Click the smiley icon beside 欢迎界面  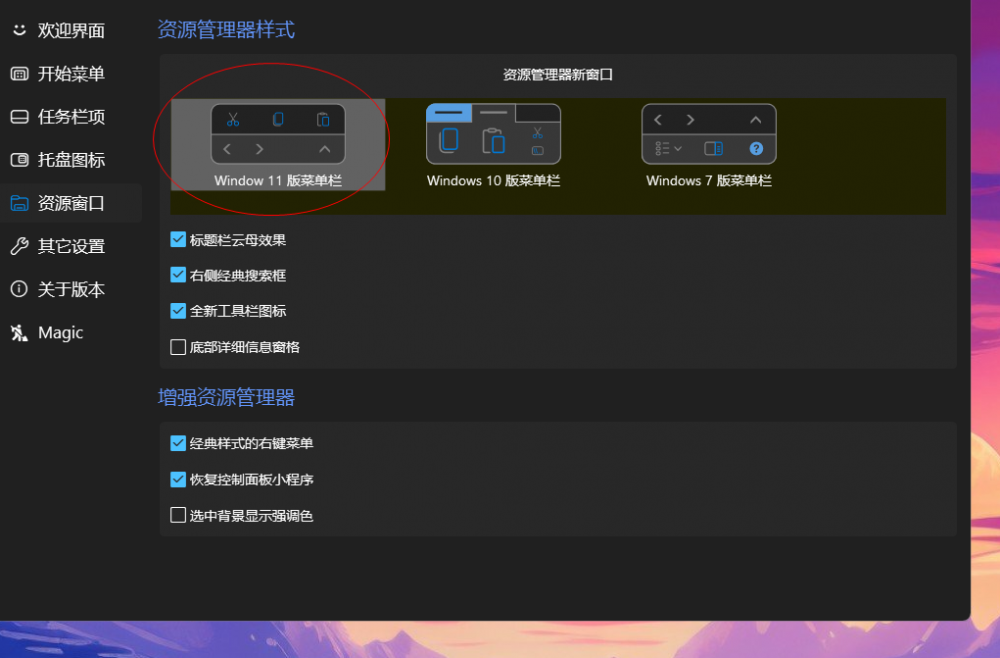click(18, 30)
